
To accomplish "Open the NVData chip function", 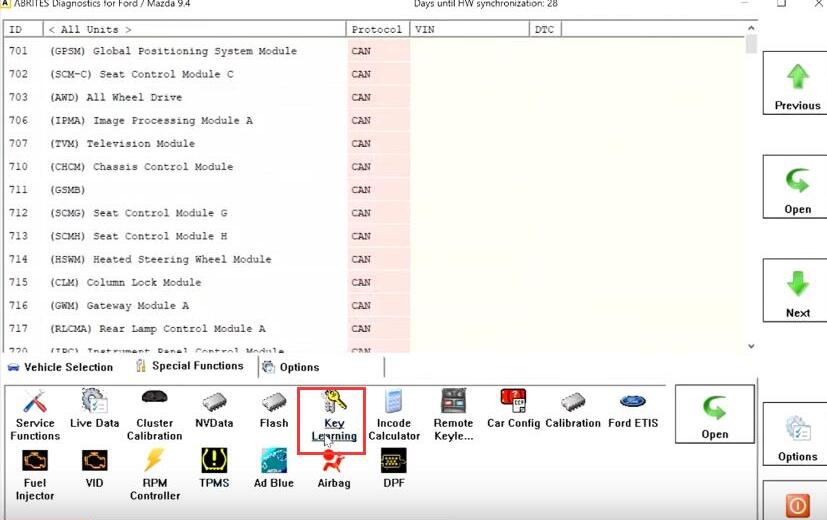I will pos(214,410).
